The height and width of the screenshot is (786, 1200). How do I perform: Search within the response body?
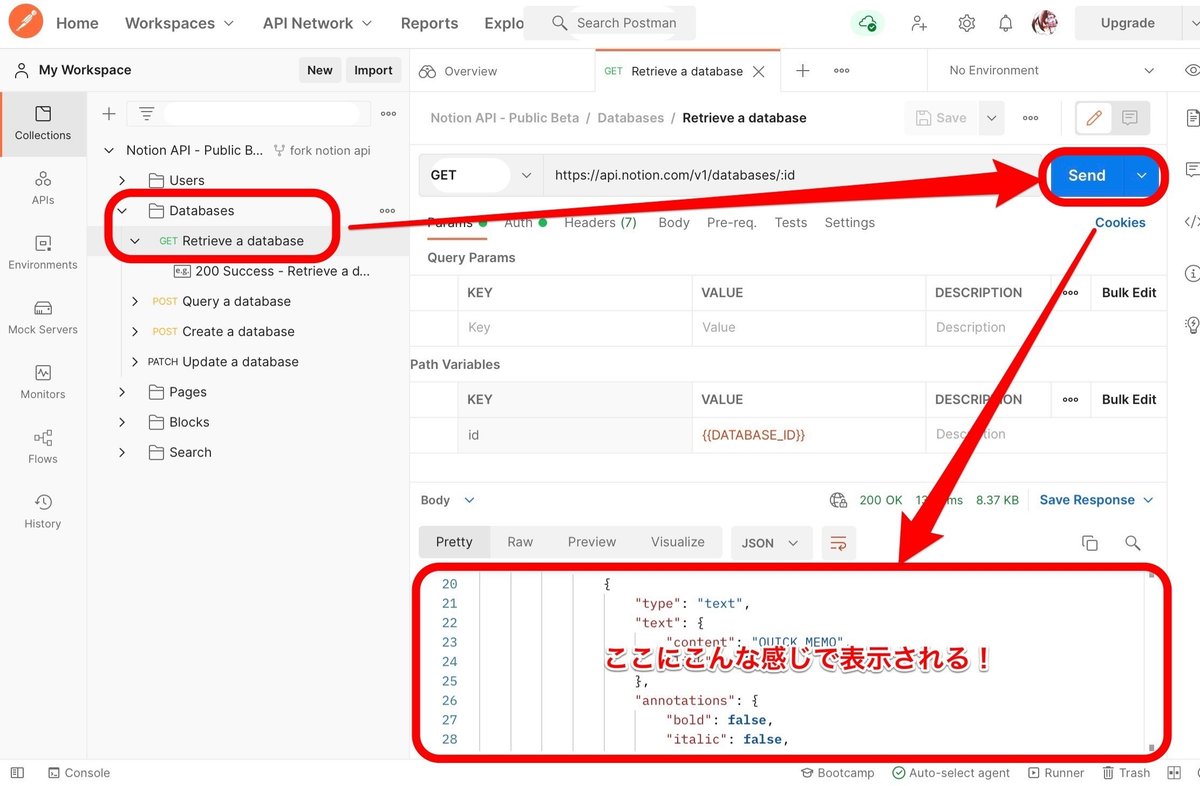click(x=1133, y=543)
